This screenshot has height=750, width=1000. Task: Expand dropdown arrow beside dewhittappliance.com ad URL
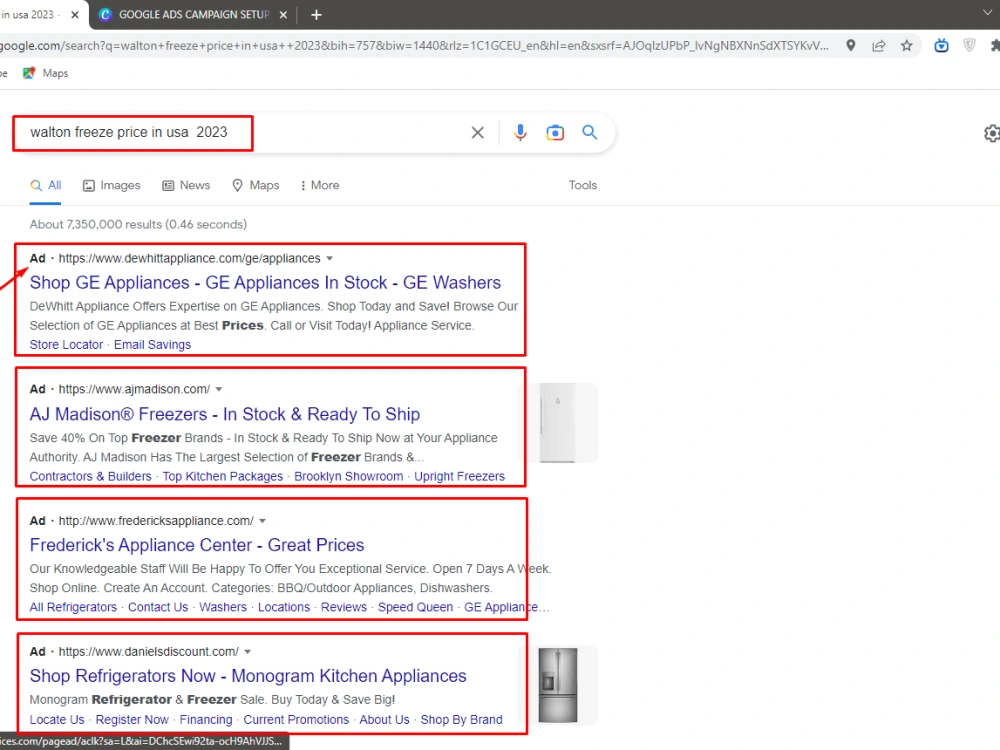tap(330, 259)
